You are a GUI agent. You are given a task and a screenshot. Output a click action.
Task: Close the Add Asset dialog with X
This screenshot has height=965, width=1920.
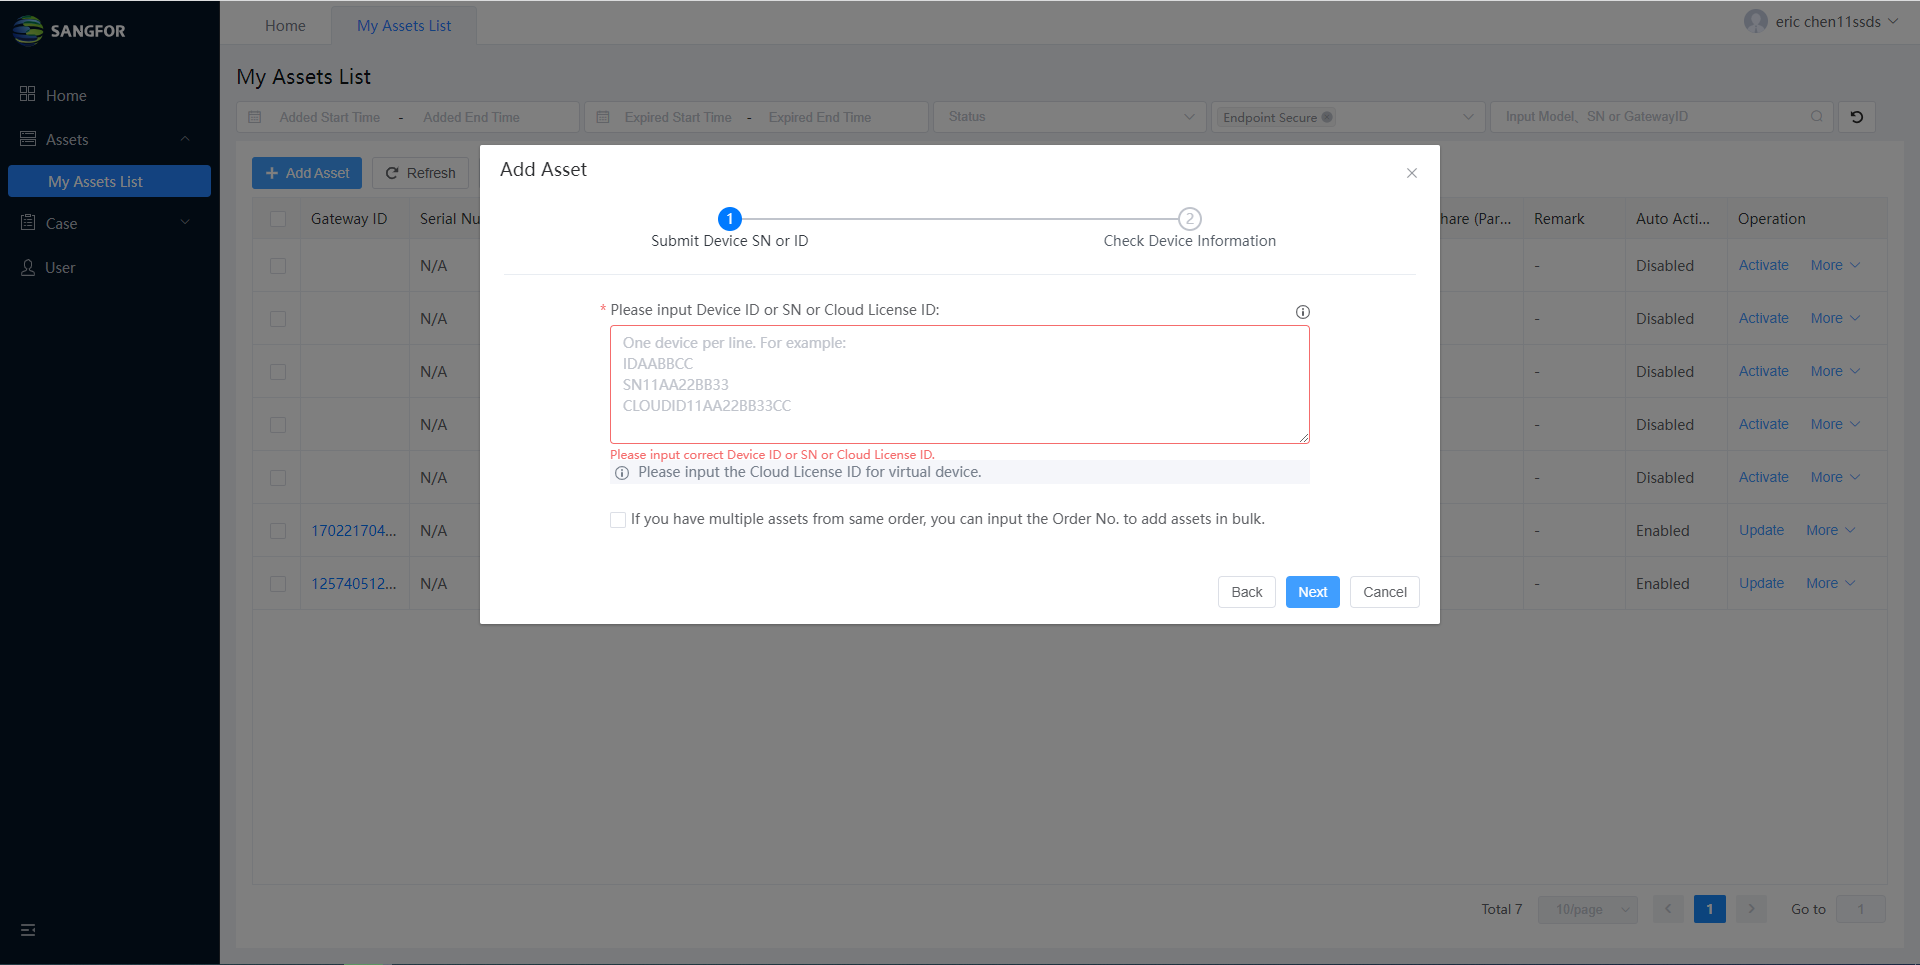pyautogui.click(x=1411, y=173)
